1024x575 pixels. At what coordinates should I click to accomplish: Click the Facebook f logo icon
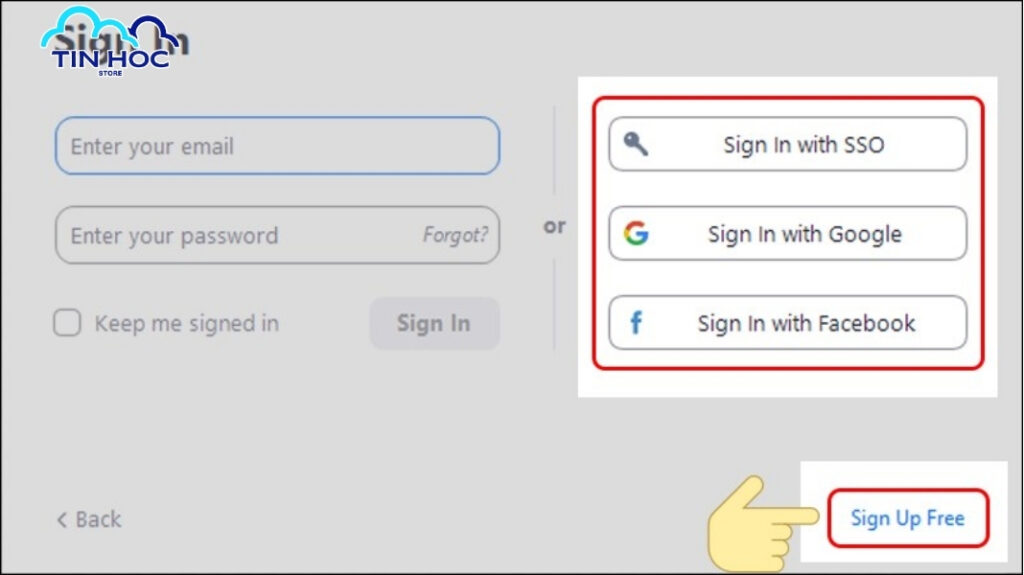tap(635, 323)
